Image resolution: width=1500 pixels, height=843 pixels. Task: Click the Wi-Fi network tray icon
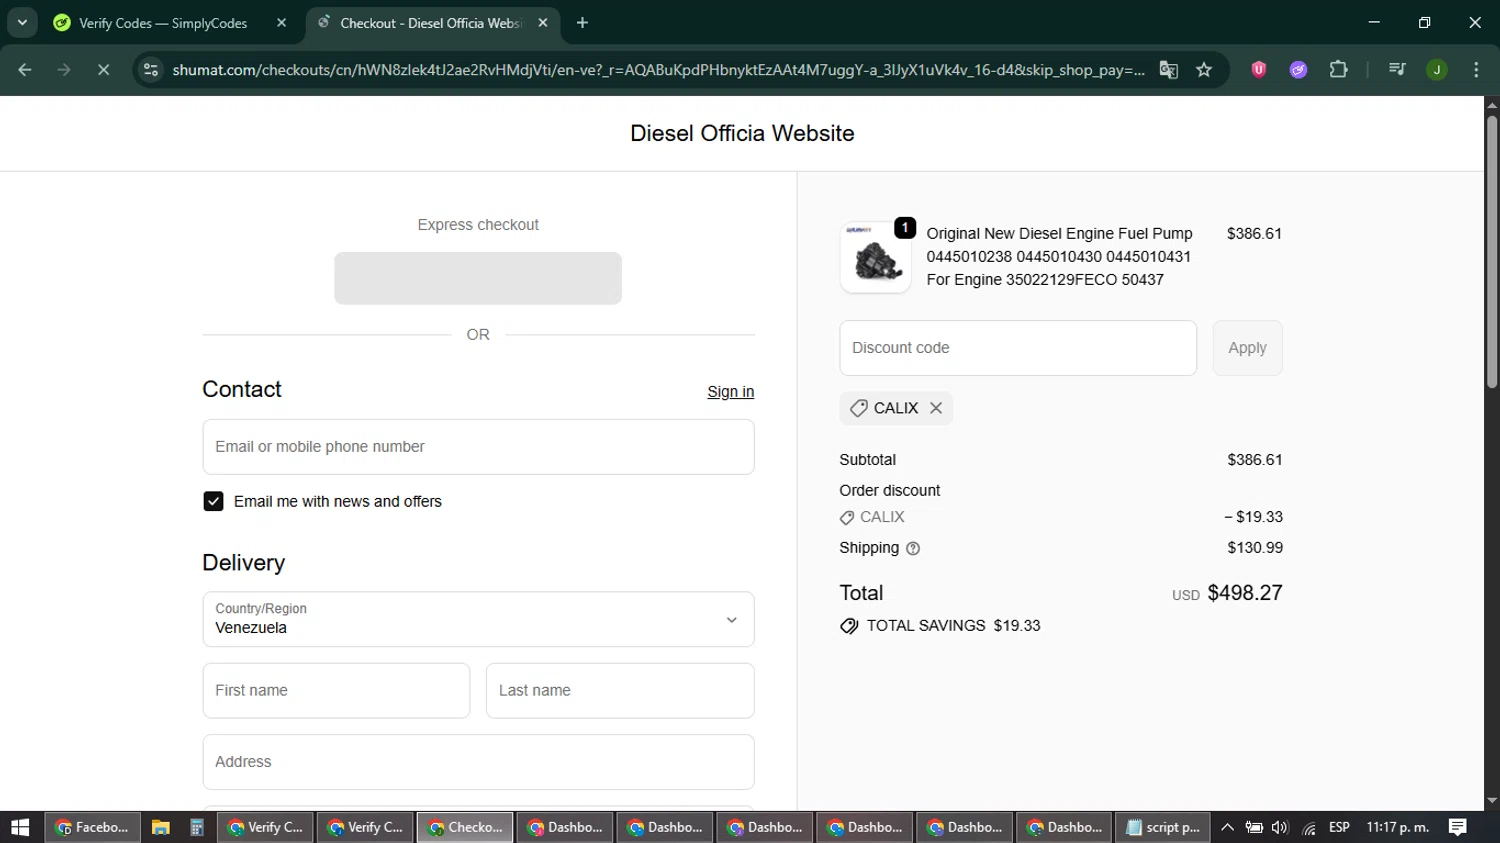(1309, 828)
